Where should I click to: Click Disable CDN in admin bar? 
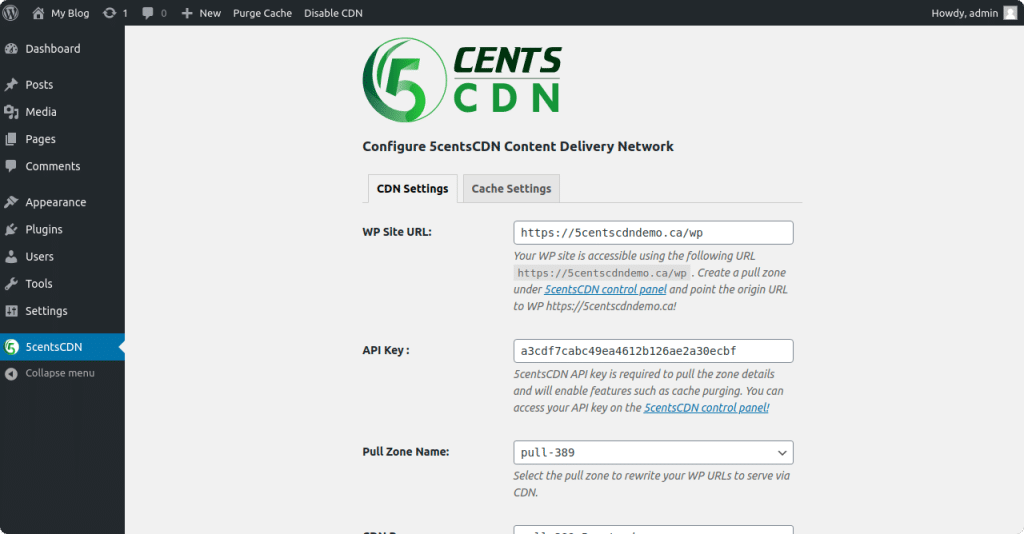(x=333, y=13)
